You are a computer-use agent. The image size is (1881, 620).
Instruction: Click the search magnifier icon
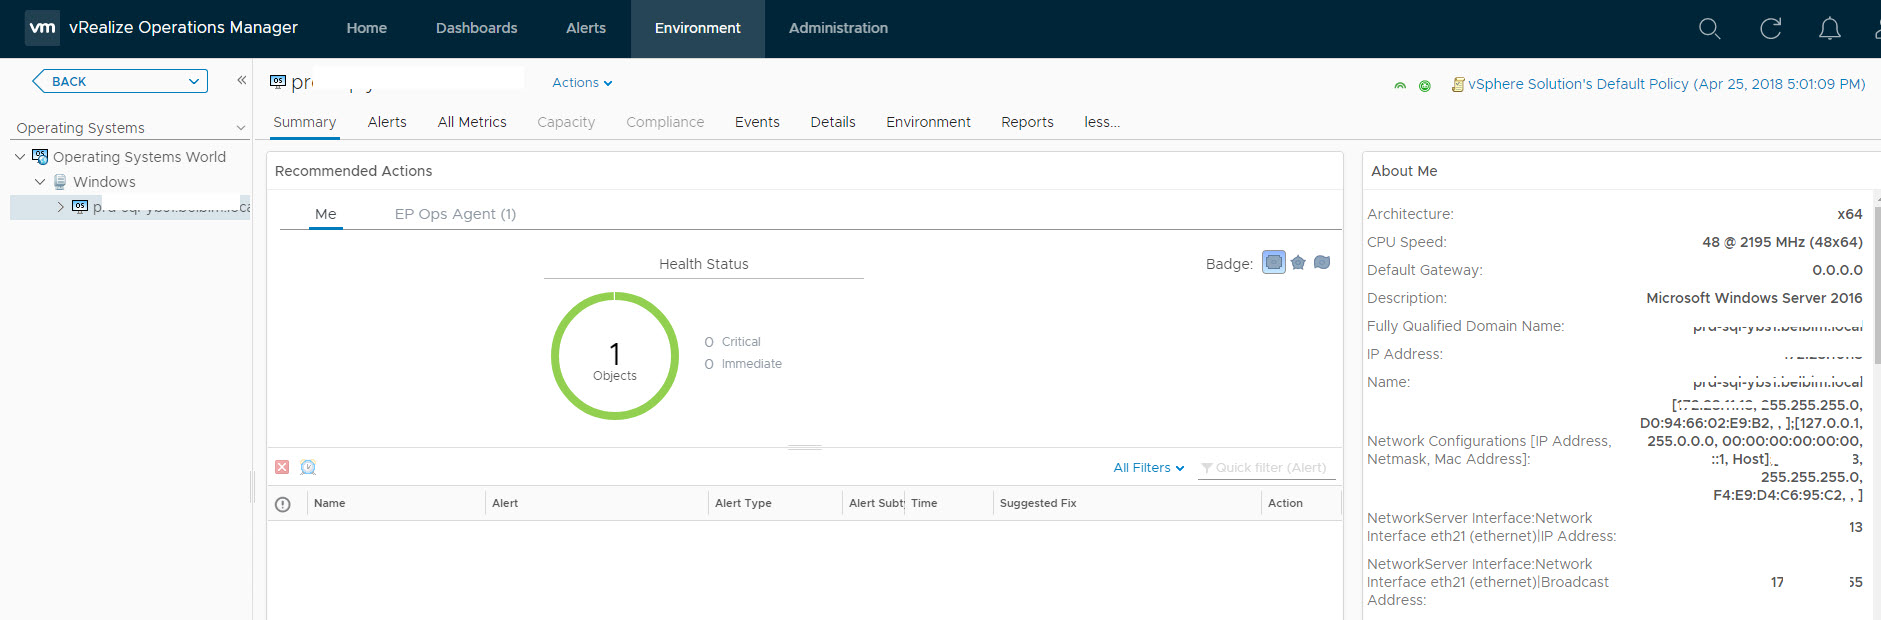click(1709, 29)
